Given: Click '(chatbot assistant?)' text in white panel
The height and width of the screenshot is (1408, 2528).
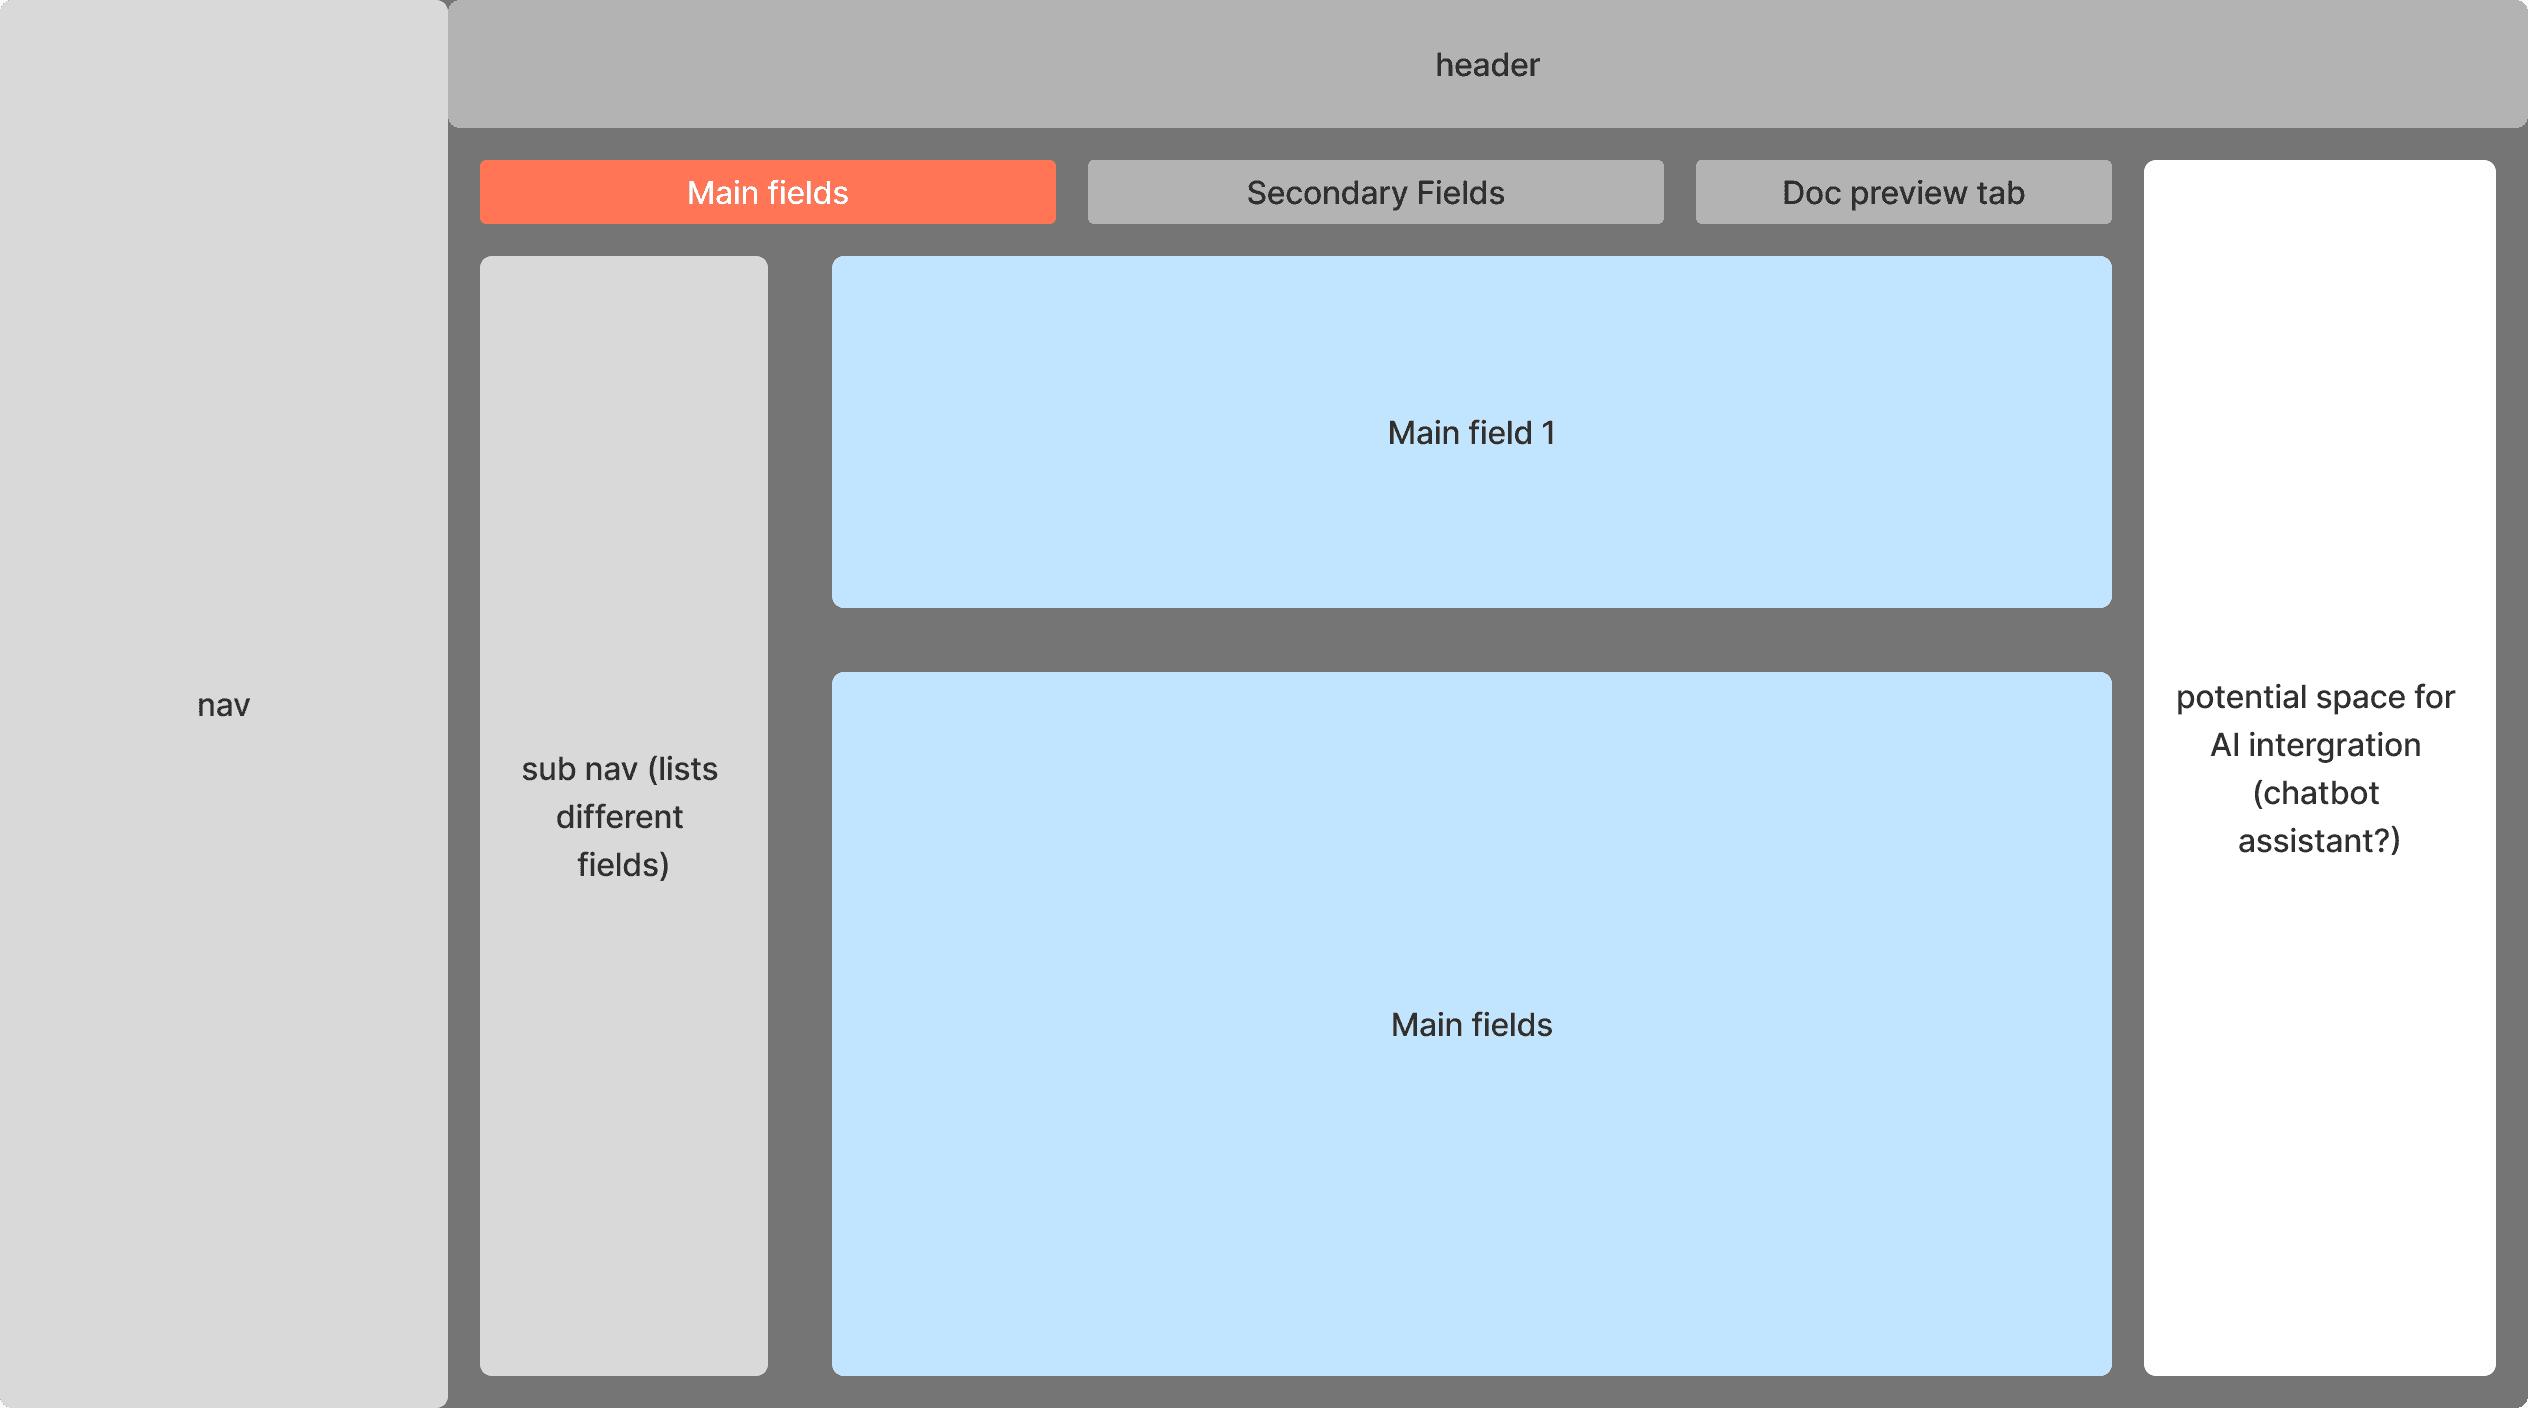Looking at the screenshot, I should (2318, 817).
